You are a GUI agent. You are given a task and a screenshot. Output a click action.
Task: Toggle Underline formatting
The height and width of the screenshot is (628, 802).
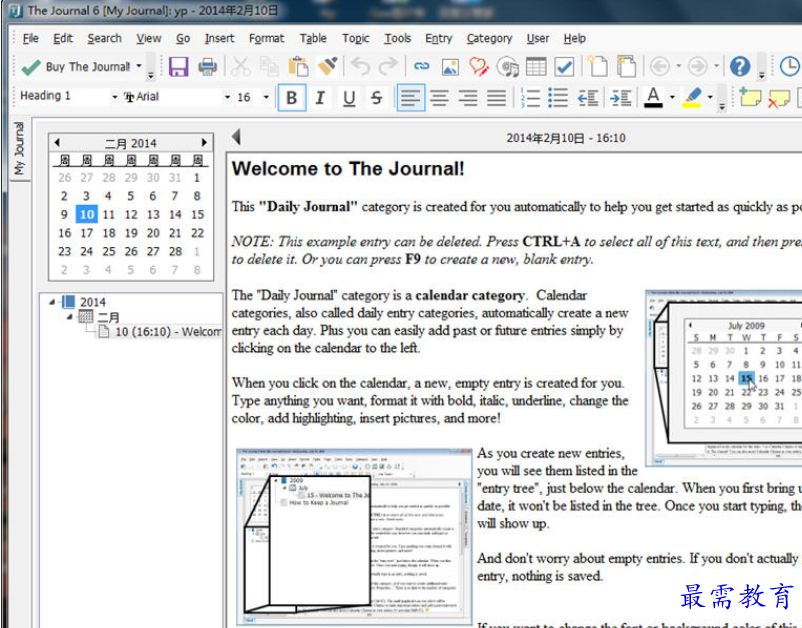click(x=349, y=97)
